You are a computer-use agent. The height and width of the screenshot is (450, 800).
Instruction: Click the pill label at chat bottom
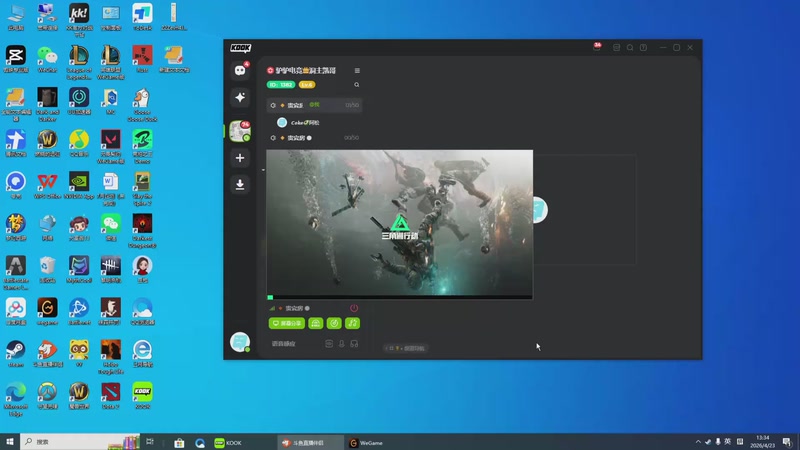click(x=407, y=348)
